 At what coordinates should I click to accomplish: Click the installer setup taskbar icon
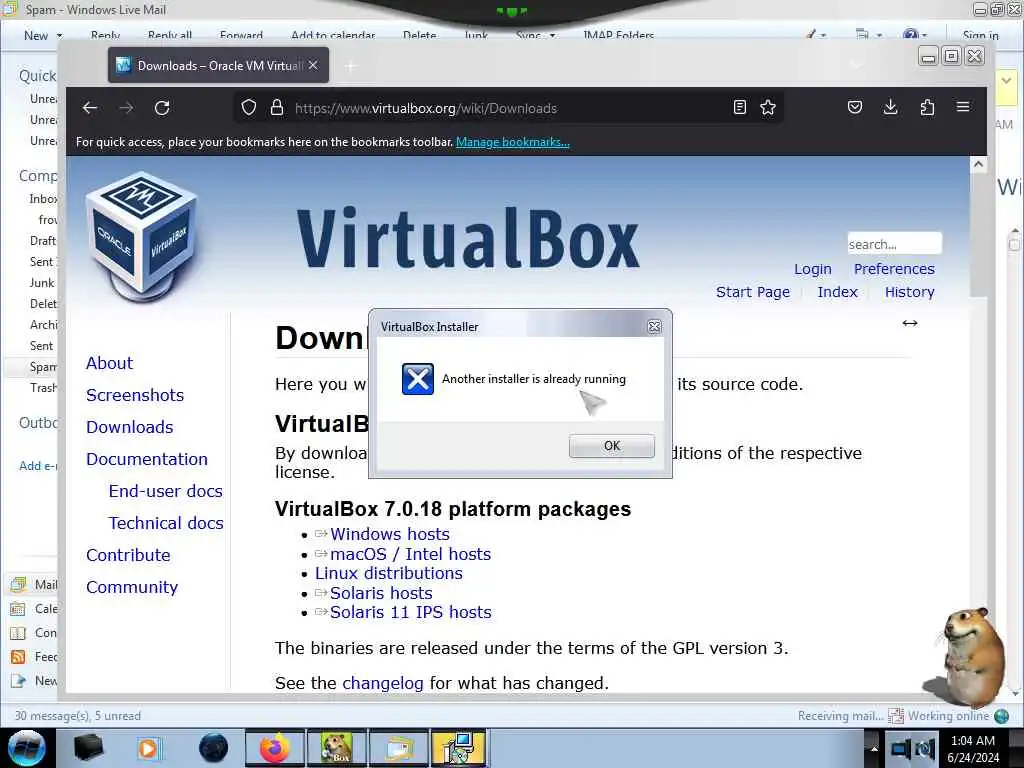coord(459,748)
